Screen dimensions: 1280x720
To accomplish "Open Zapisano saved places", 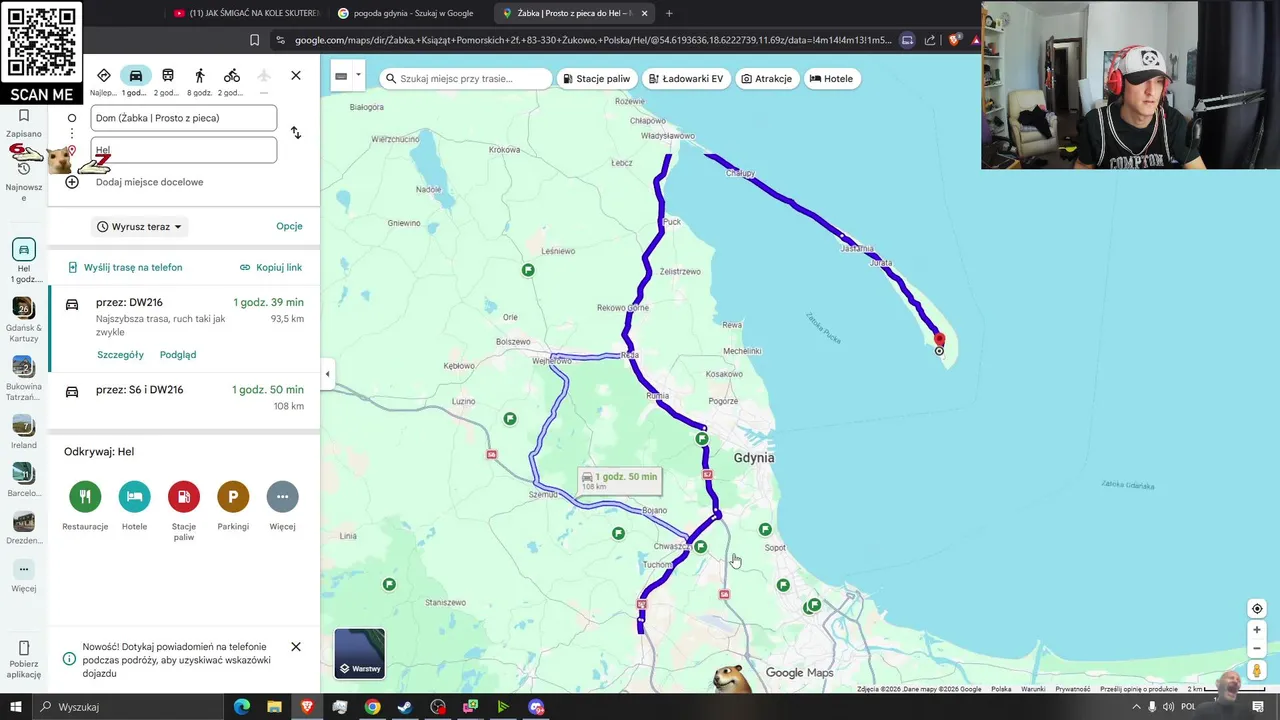I will tap(24, 123).
